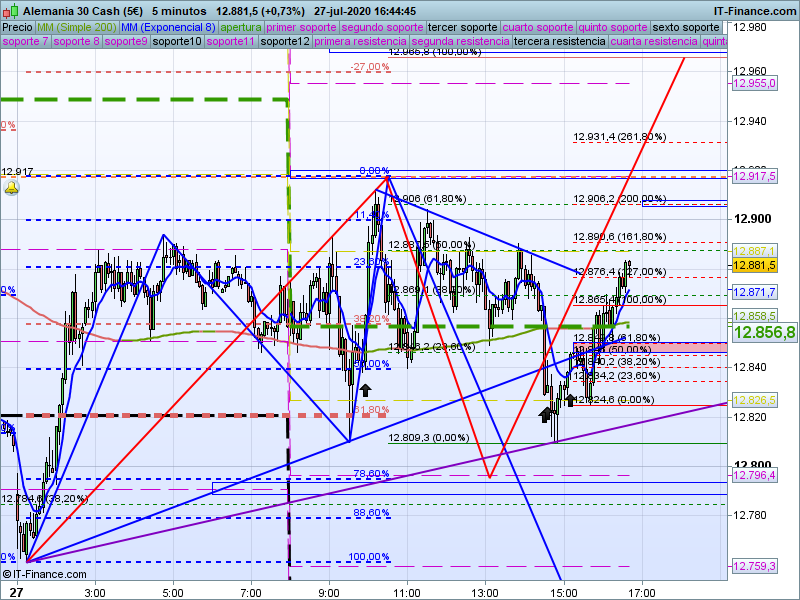Click the 12.809,3 (0,00%) Fibonacci label
This screenshot has width=800, height=600.
pos(429,438)
